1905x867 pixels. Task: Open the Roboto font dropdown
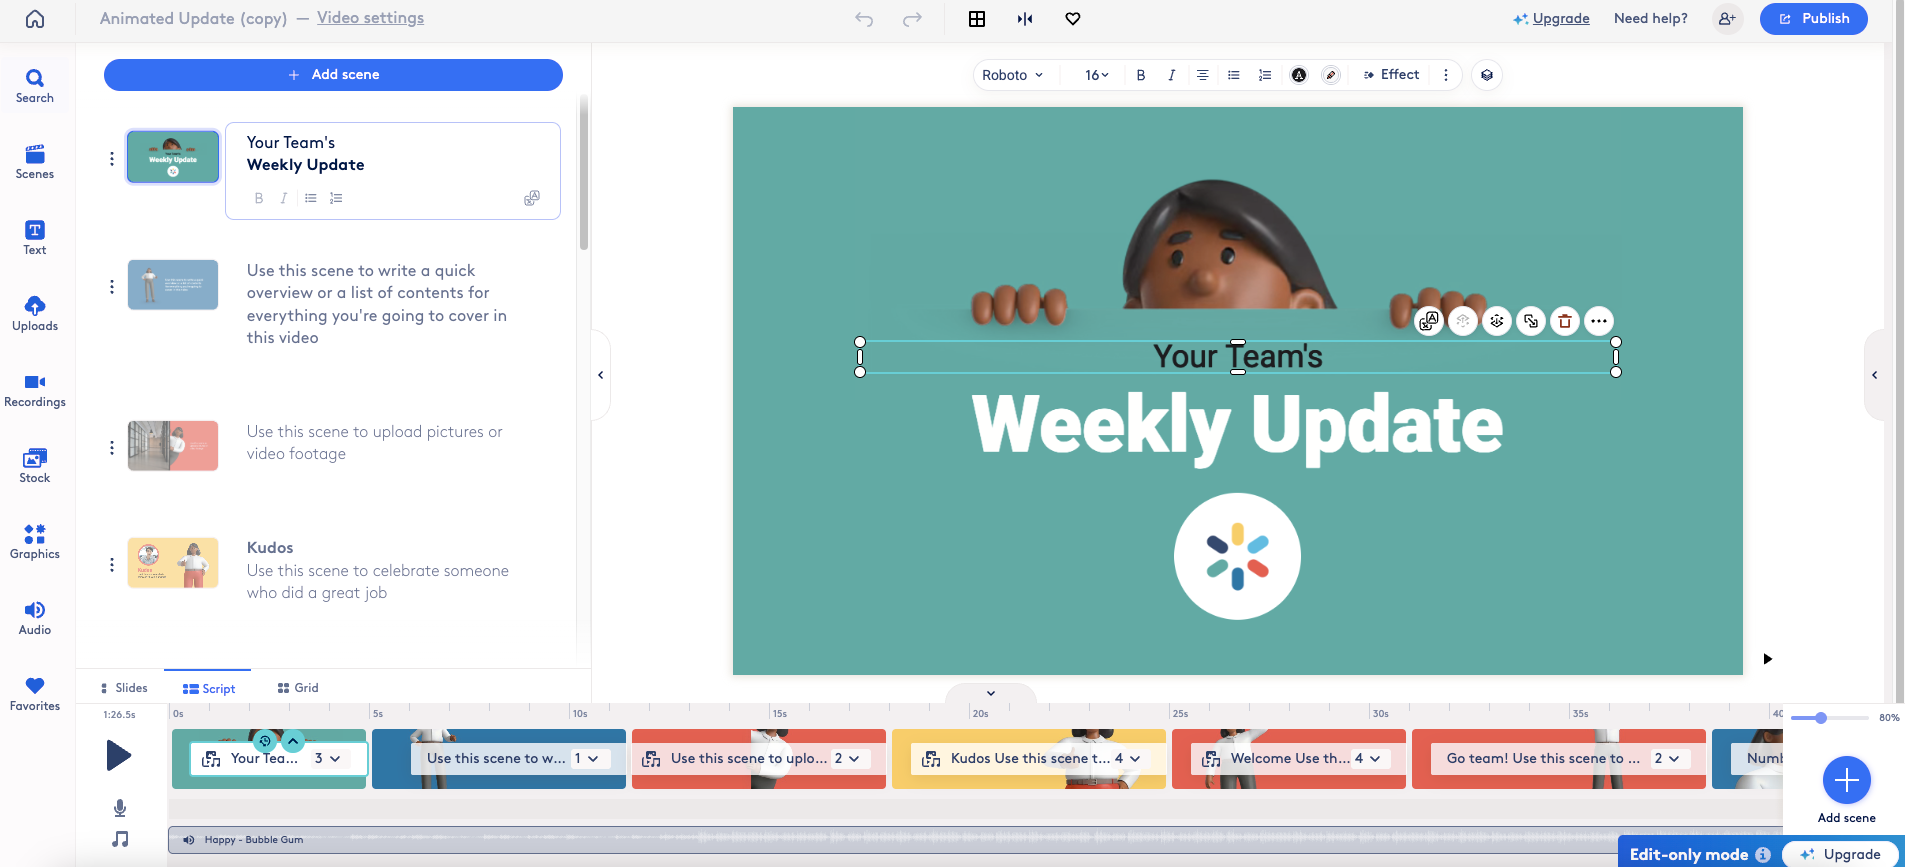pos(1013,75)
